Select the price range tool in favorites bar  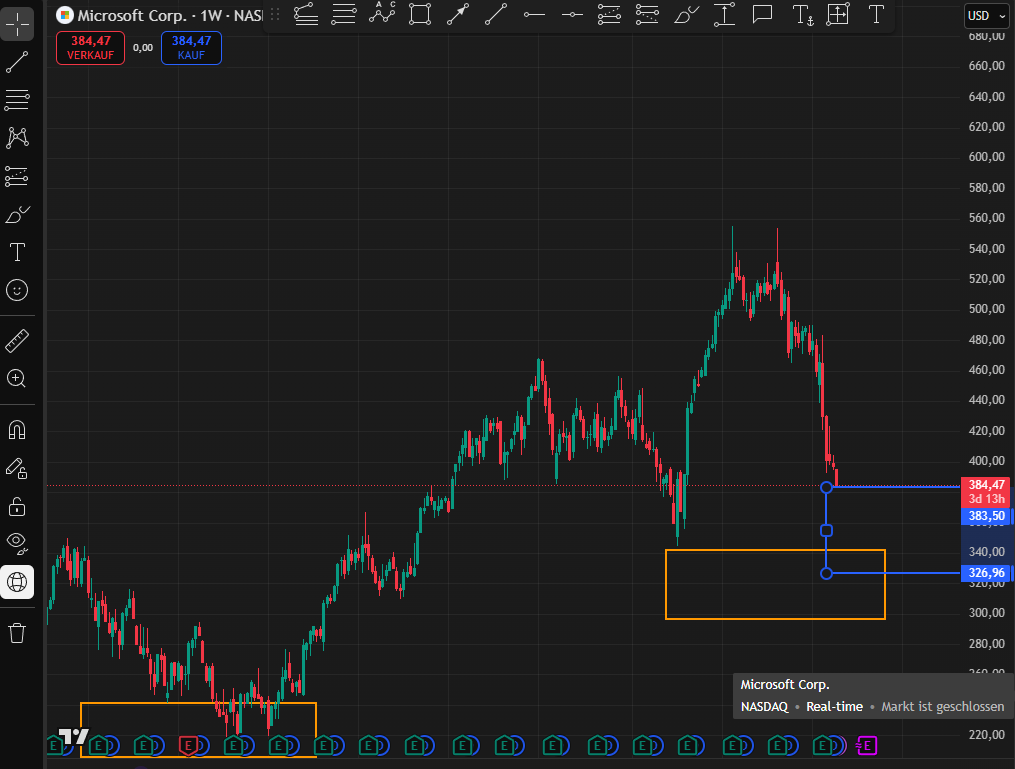[x=724, y=14]
